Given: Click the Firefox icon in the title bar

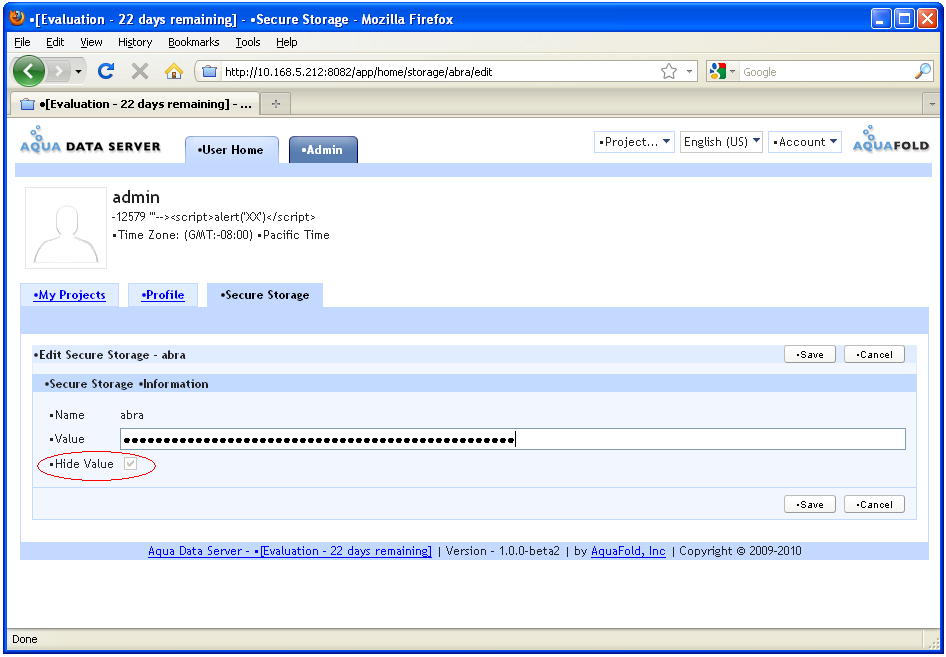Looking at the screenshot, I should [17, 18].
